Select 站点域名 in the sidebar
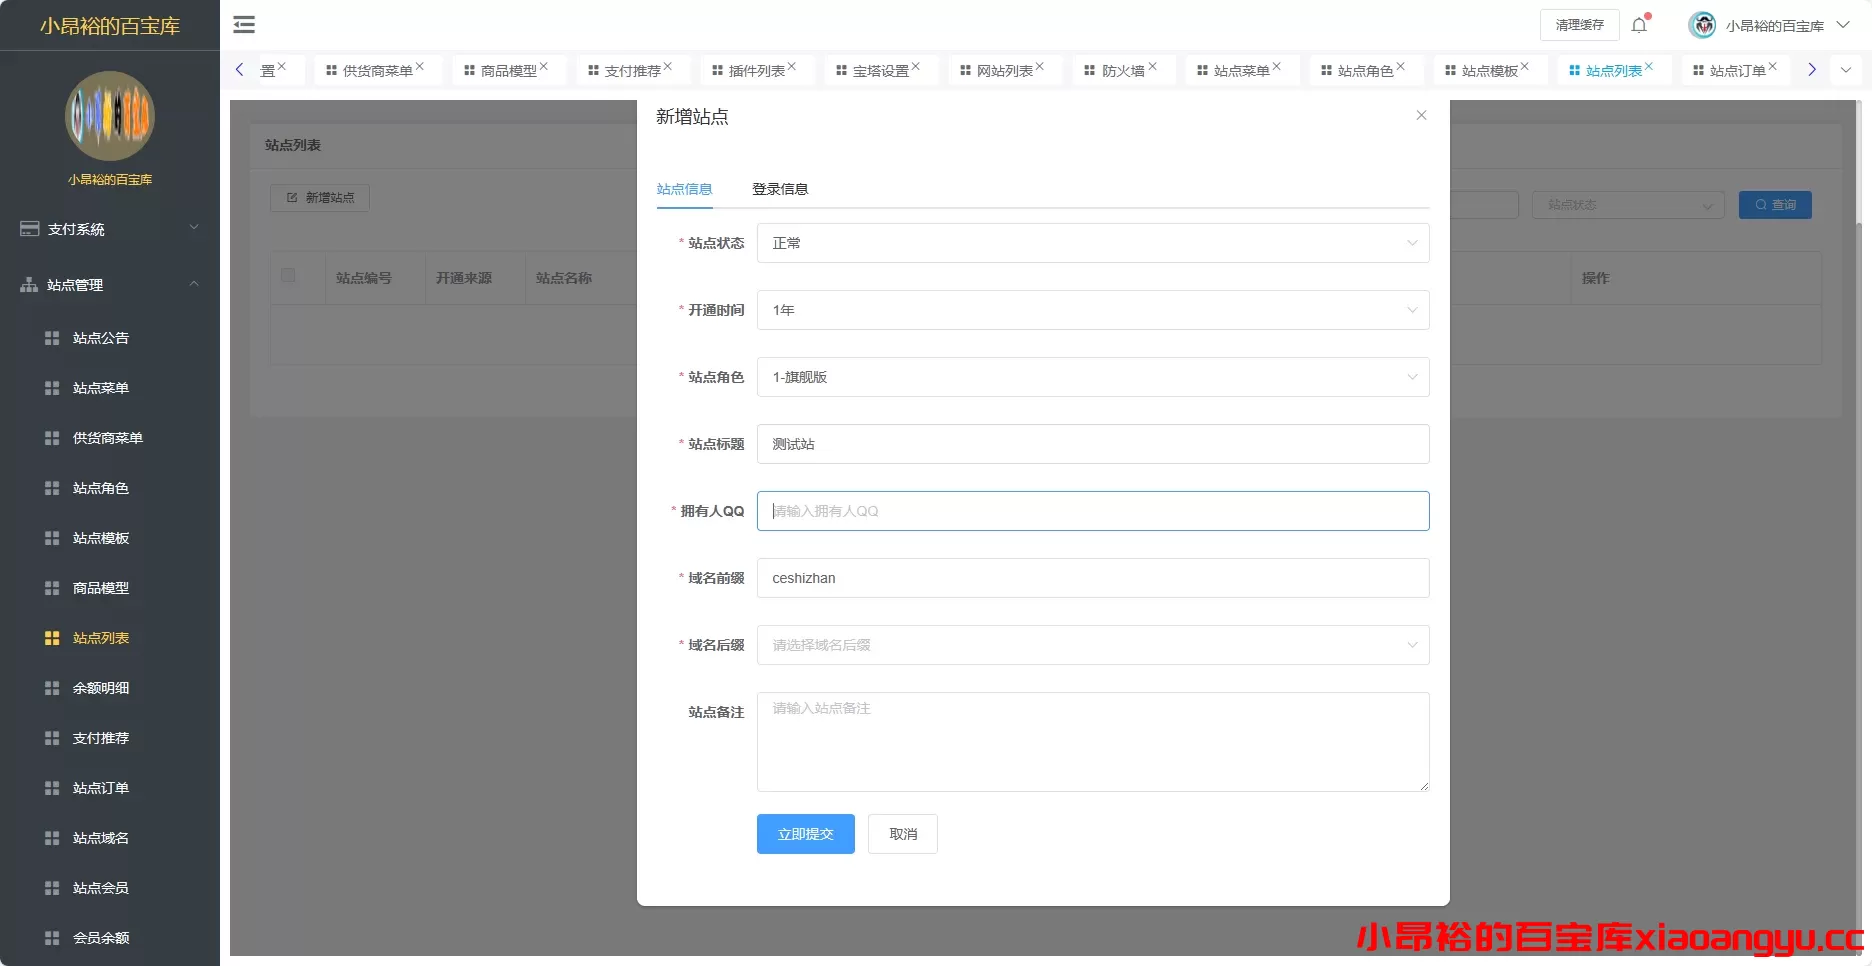1872x966 pixels. pos(101,838)
